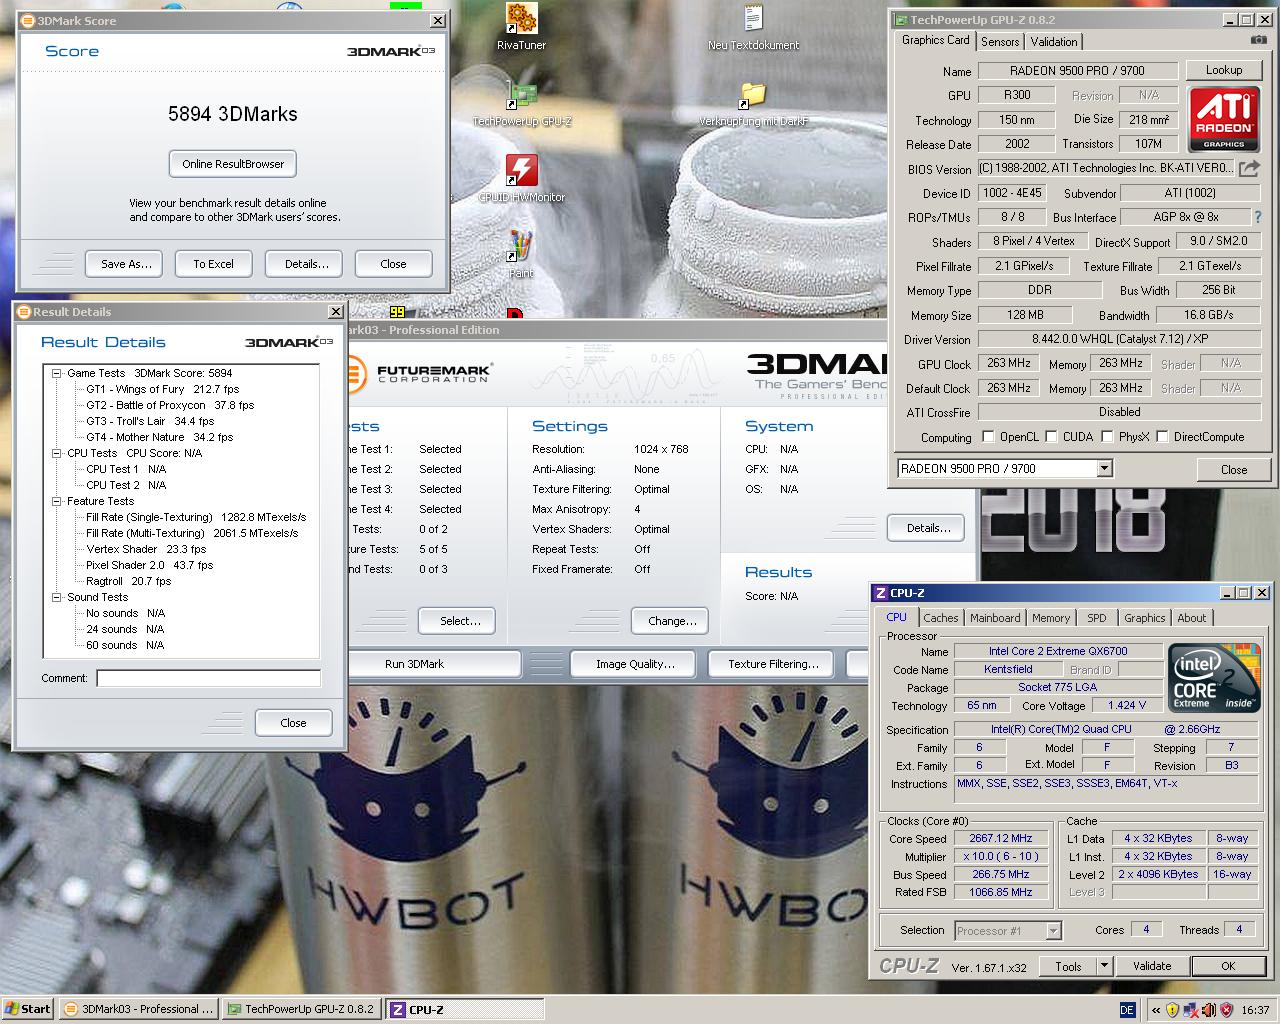Check the DirectCompute checkbox
The width and height of the screenshot is (1280, 1024).
coord(1162,437)
